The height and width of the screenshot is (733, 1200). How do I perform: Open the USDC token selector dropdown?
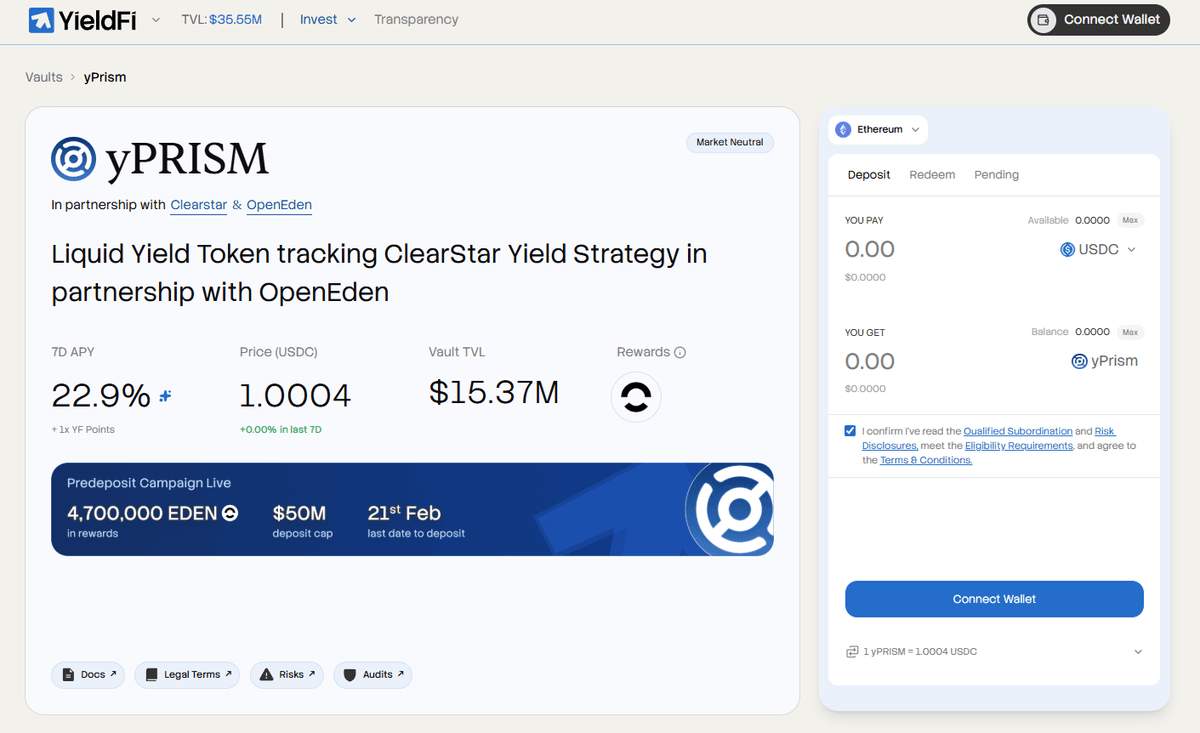click(1098, 250)
